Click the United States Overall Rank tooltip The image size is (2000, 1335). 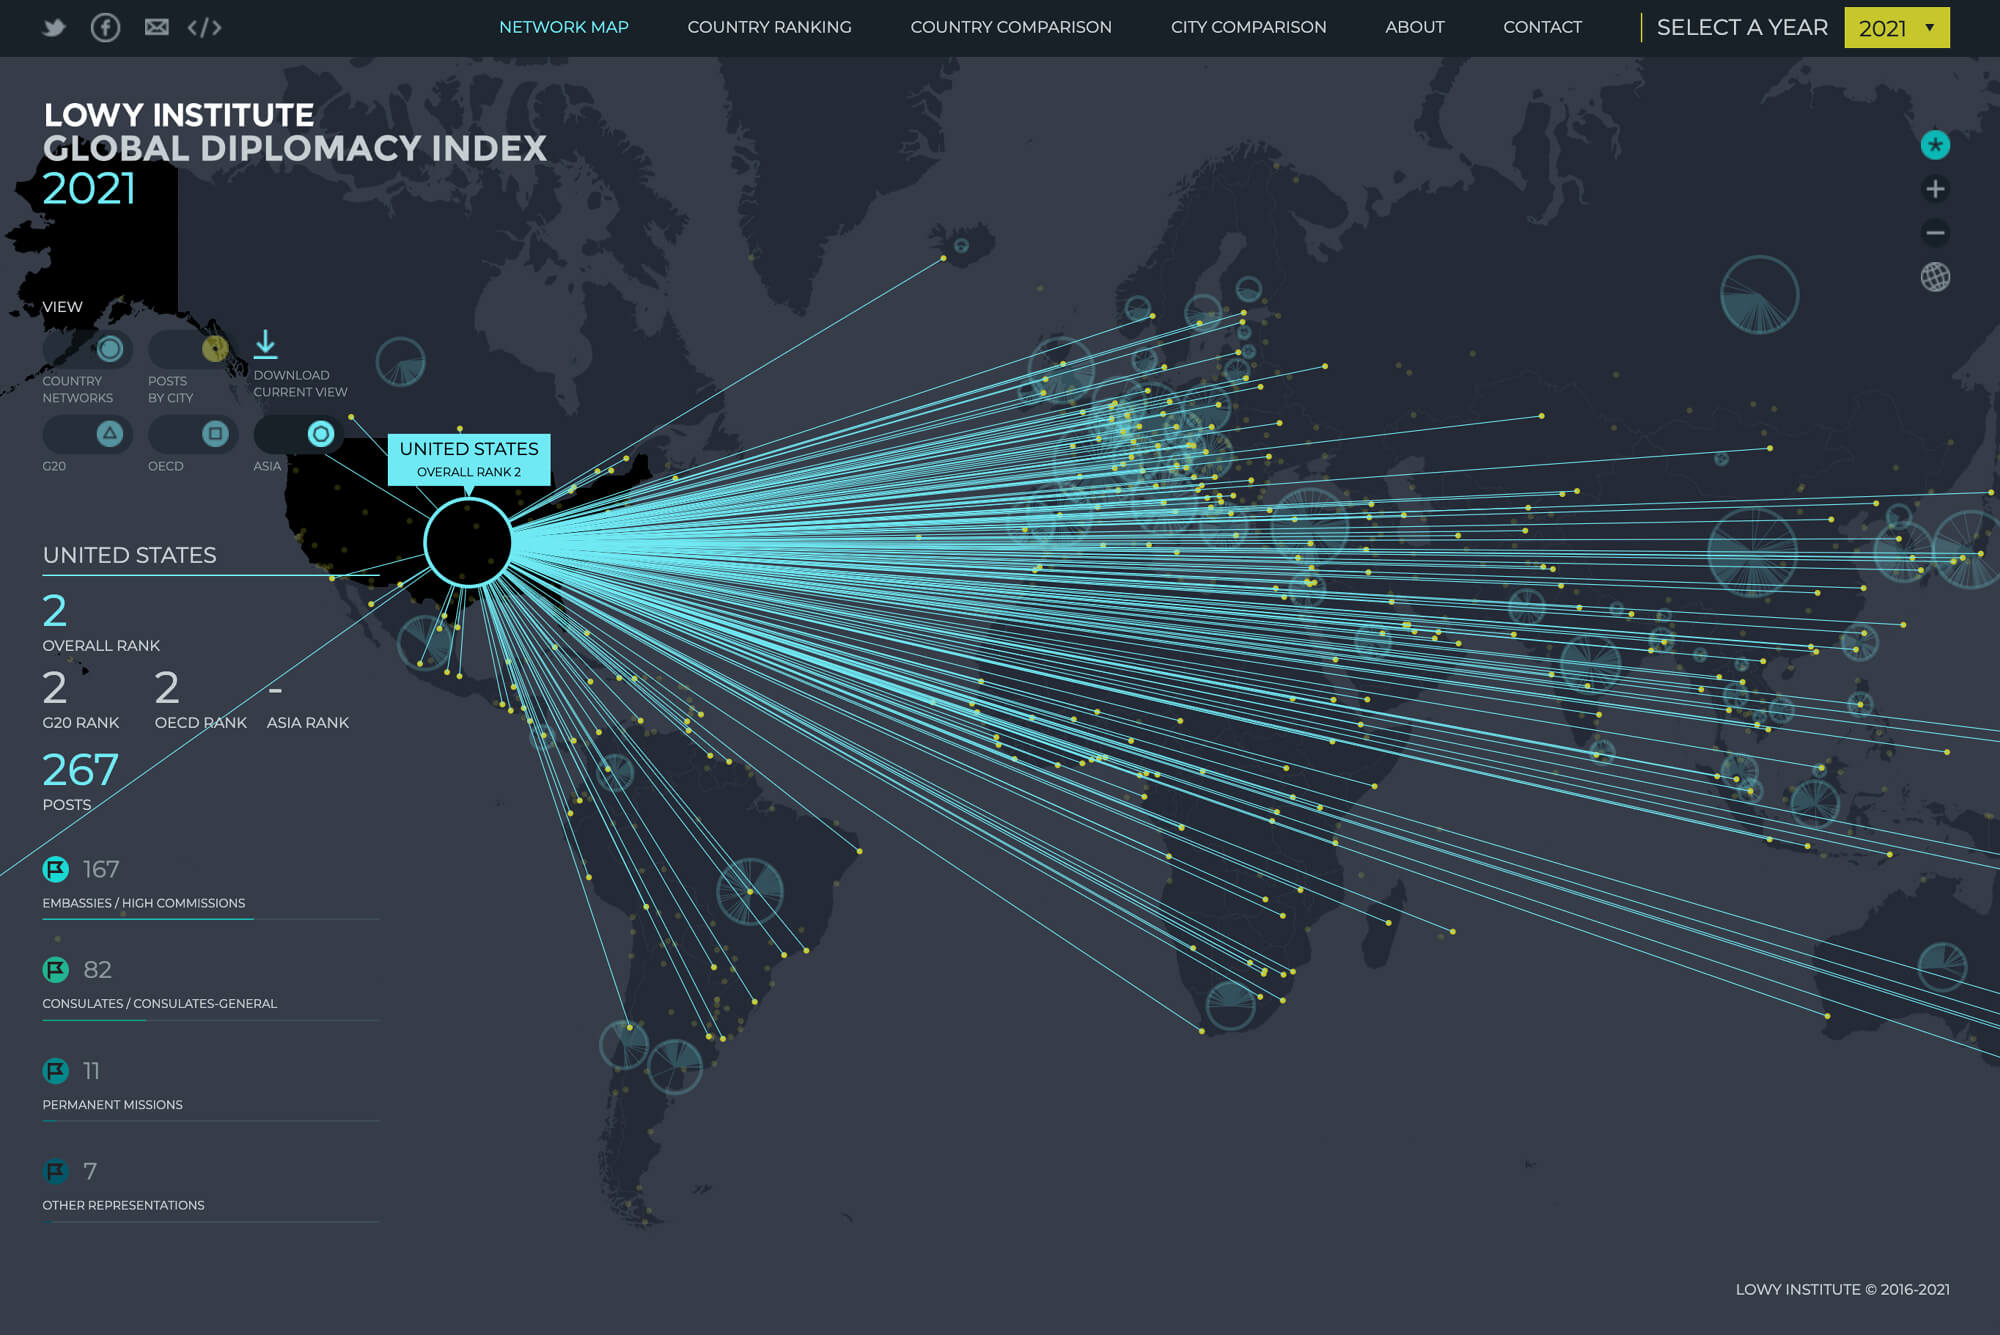coord(469,459)
